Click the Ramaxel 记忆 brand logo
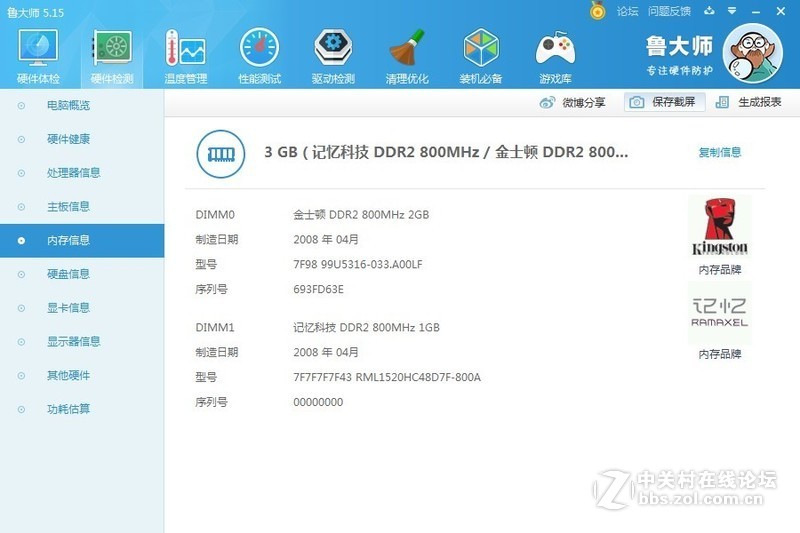800x533 pixels. (719, 312)
